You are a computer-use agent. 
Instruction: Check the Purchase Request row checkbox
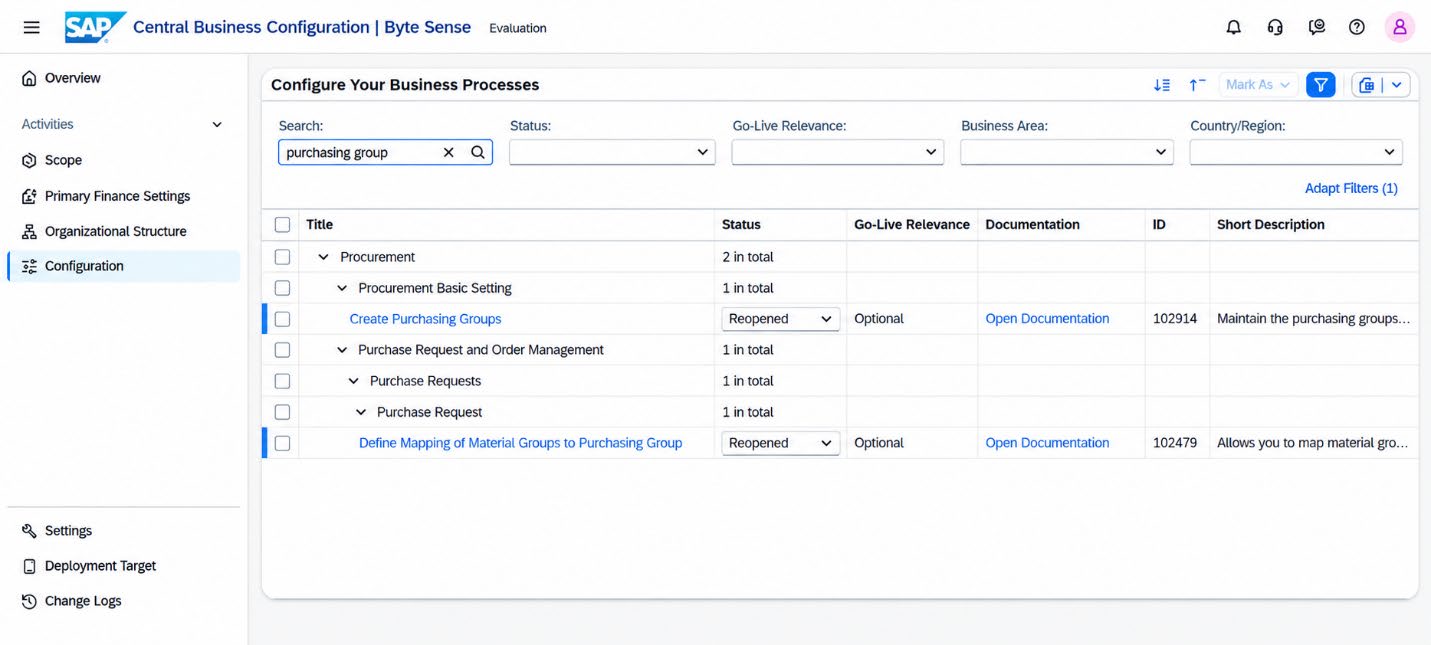(x=282, y=412)
